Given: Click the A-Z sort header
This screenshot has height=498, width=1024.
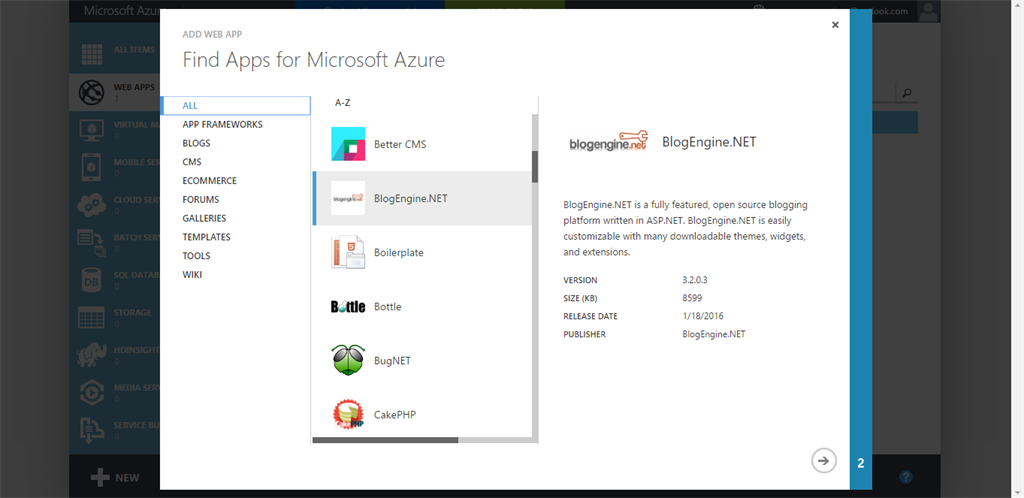Looking at the screenshot, I should [343, 103].
